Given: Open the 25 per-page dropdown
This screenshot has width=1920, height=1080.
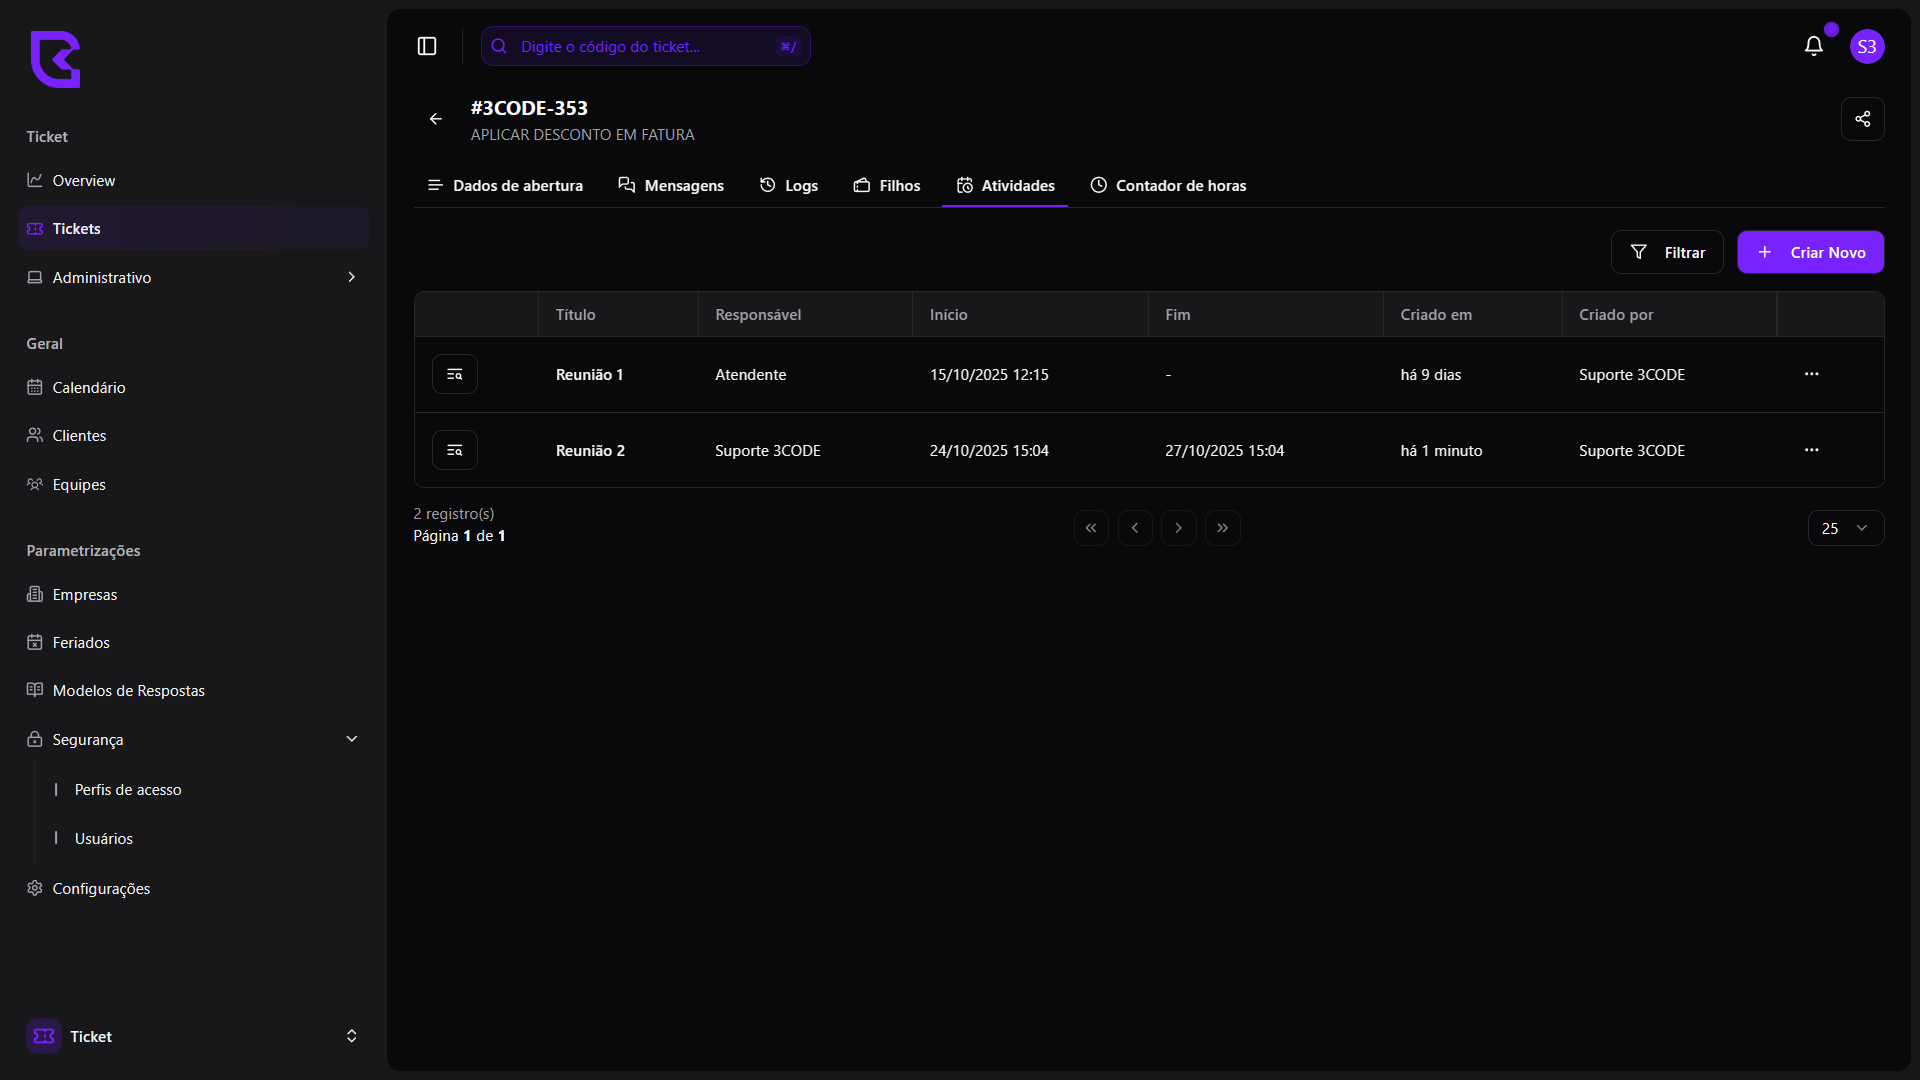Looking at the screenshot, I should 1845,528.
